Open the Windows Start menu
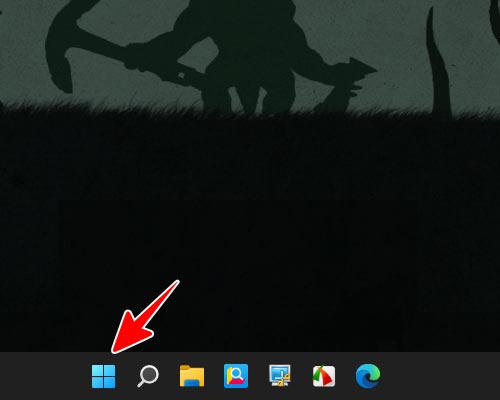This screenshot has height=400, width=500. [x=103, y=376]
